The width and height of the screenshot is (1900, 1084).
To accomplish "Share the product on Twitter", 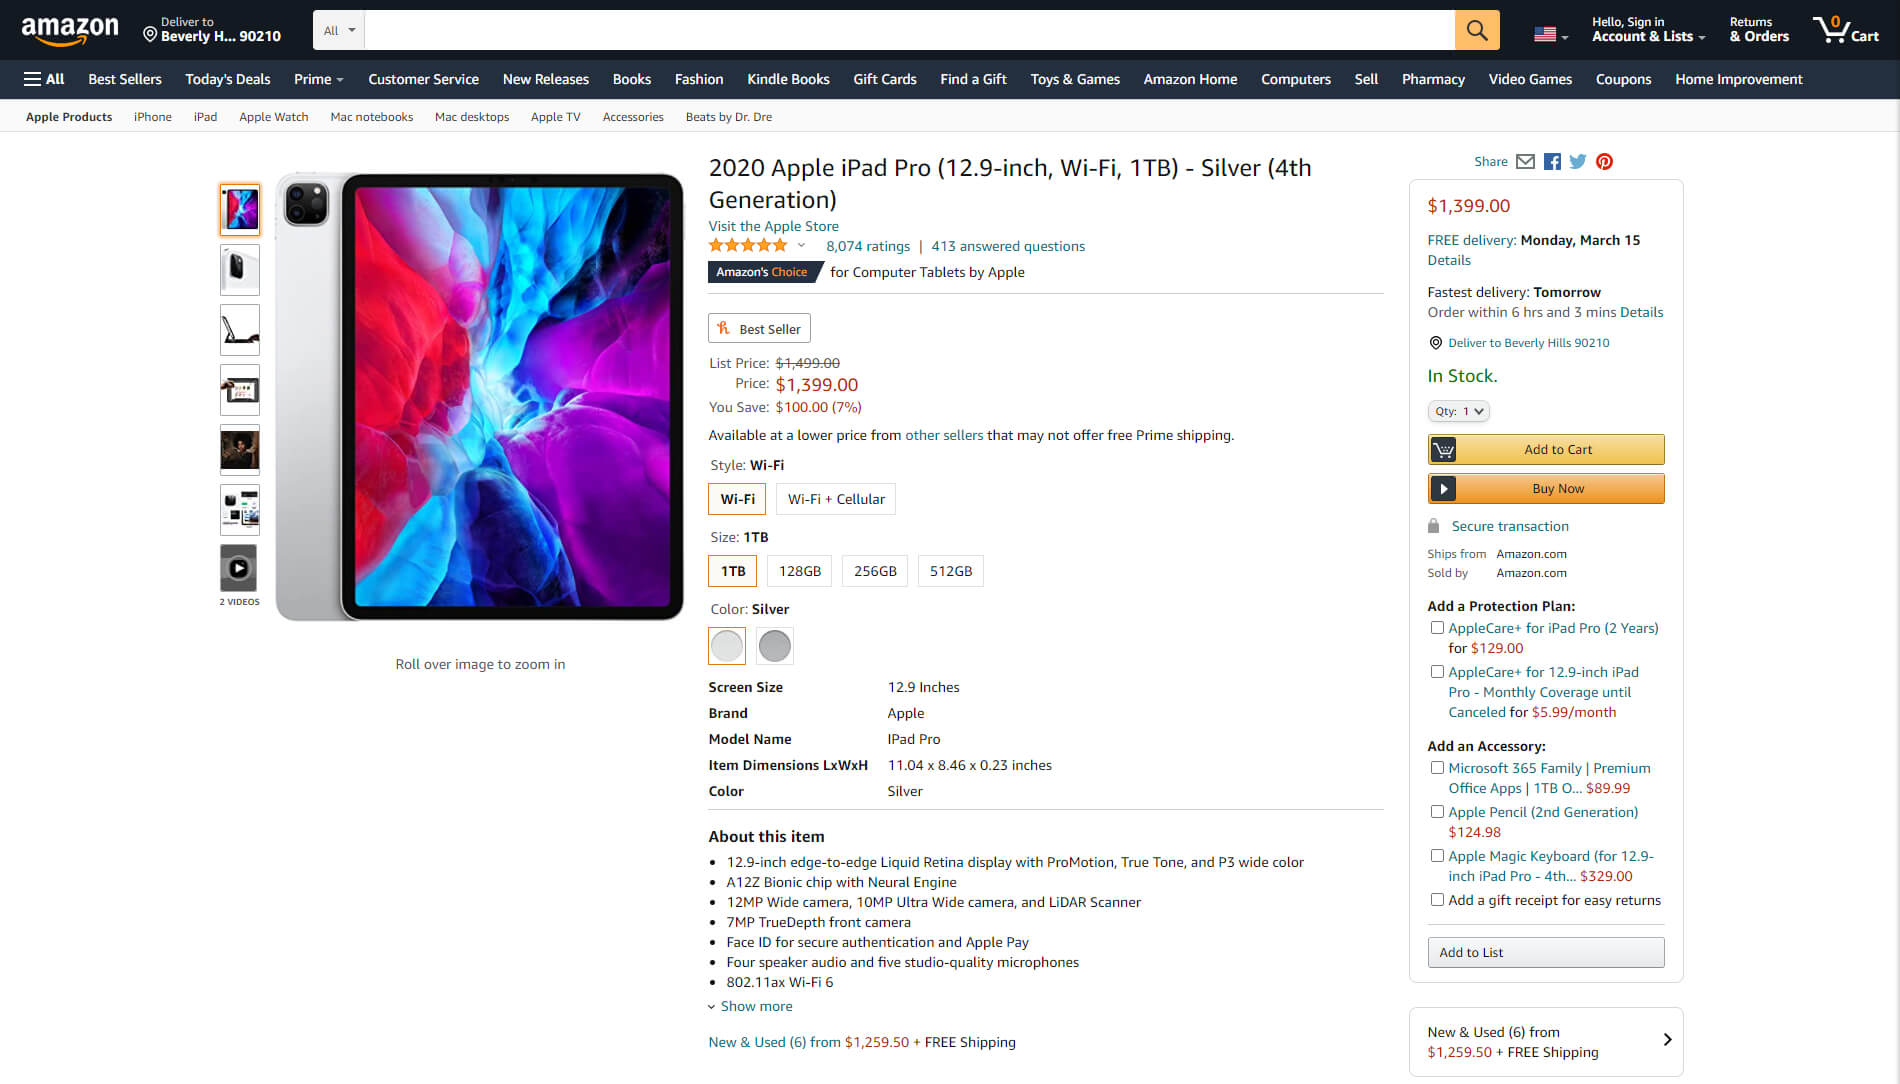I will (x=1577, y=161).
